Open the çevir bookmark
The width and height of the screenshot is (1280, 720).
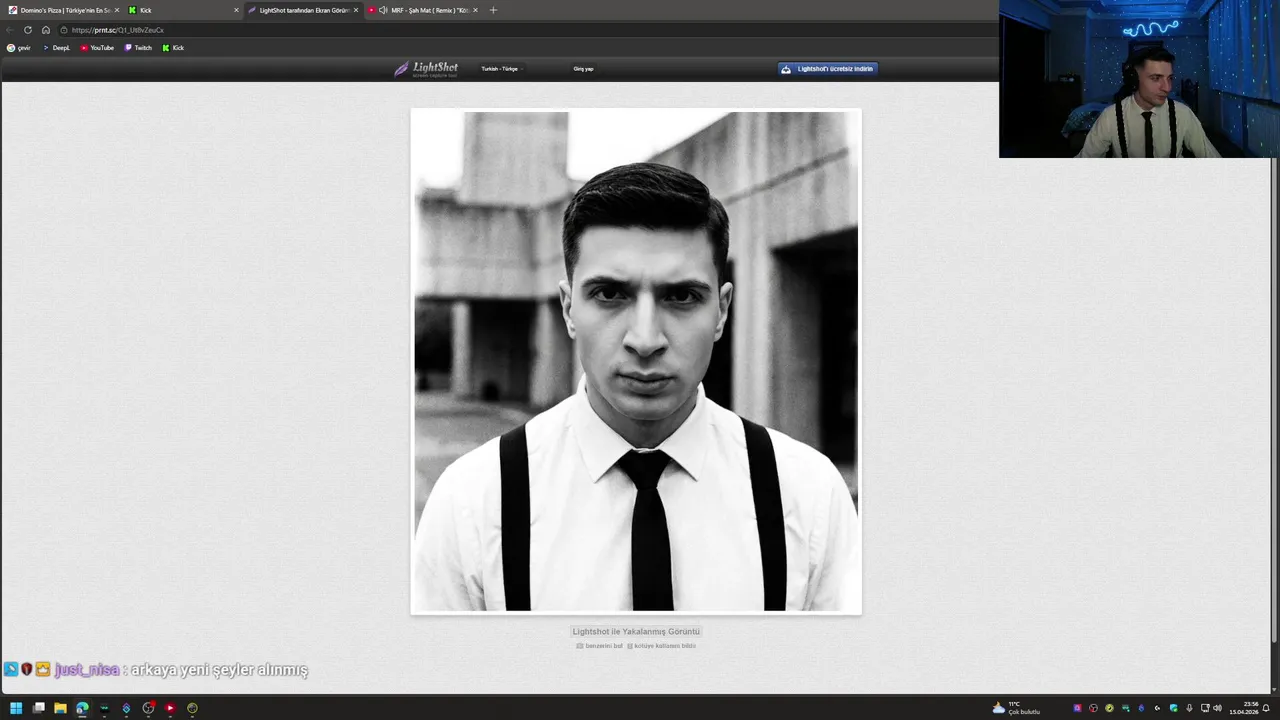[x=19, y=48]
